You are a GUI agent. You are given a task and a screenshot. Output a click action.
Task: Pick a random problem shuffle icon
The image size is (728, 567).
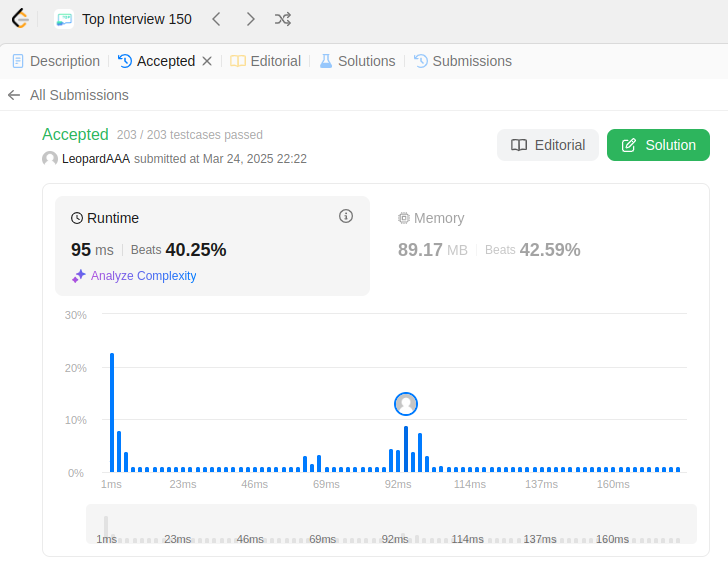[283, 19]
